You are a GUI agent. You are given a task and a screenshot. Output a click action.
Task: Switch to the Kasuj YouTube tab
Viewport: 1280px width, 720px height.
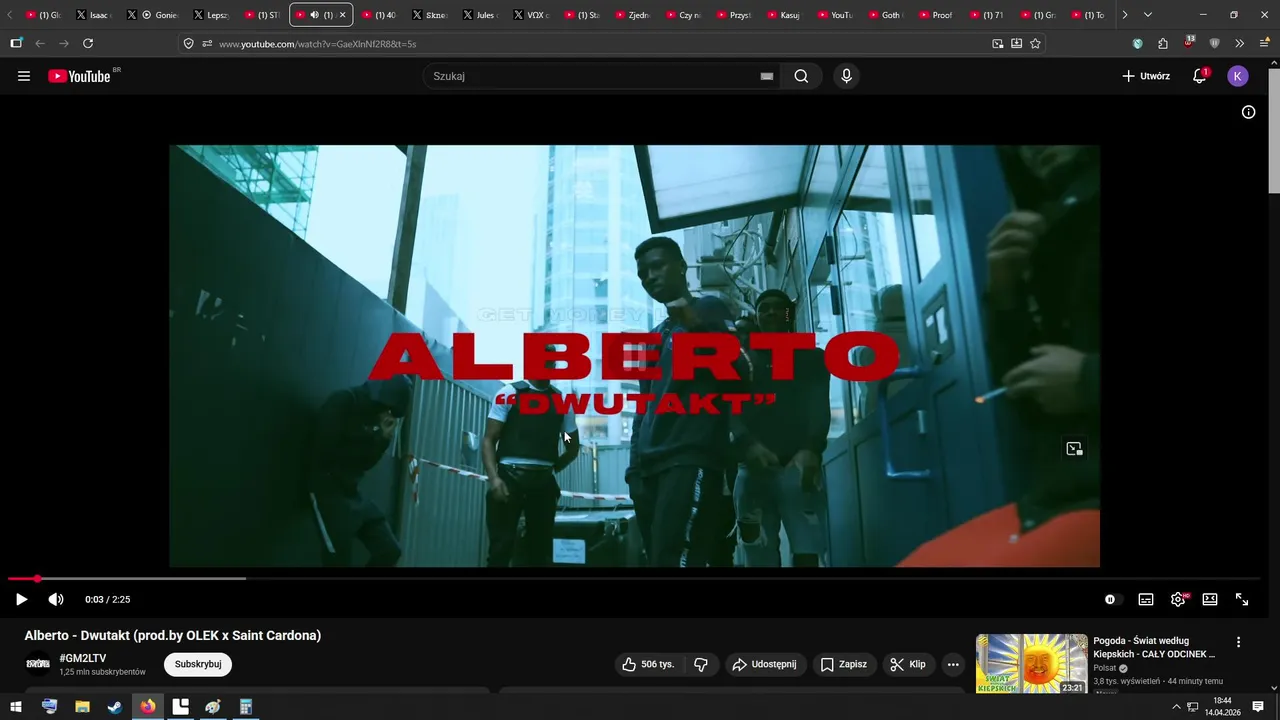(x=785, y=15)
